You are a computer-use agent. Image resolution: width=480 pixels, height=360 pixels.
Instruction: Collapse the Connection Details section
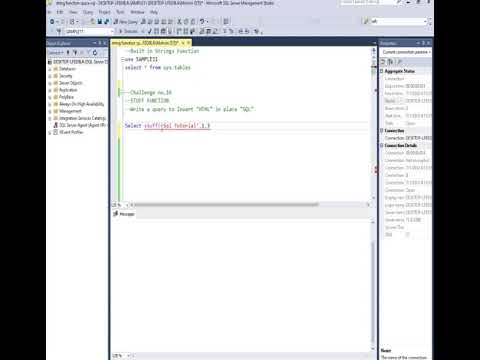click(382, 145)
